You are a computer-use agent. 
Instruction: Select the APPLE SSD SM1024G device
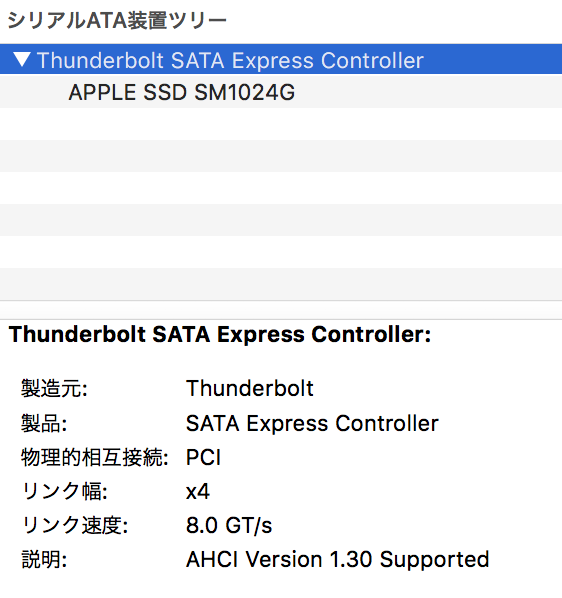(x=281, y=92)
